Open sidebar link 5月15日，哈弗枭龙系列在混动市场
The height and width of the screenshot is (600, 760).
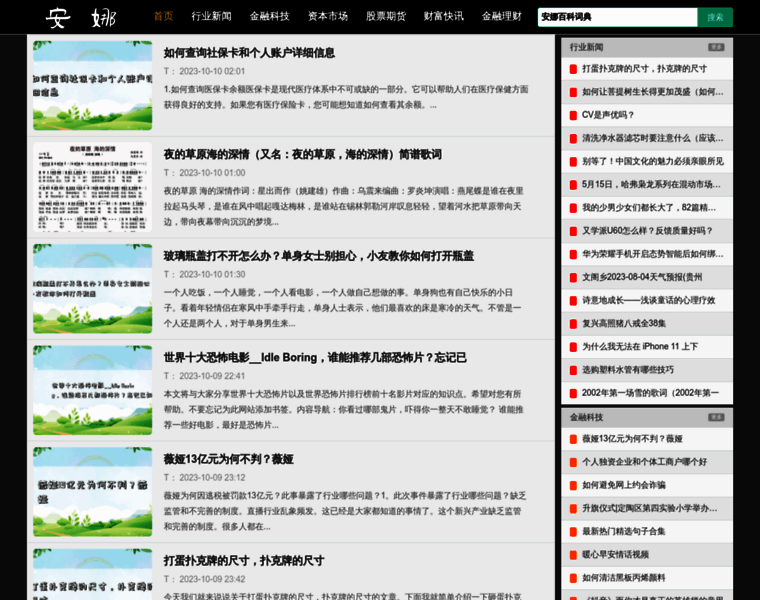click(651, 185)
